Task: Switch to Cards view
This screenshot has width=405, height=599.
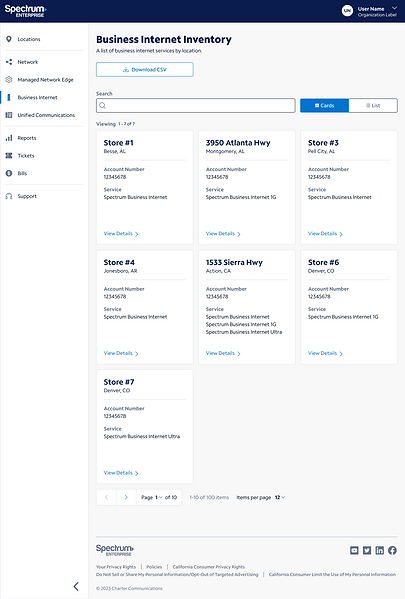Action: point(324,105)
